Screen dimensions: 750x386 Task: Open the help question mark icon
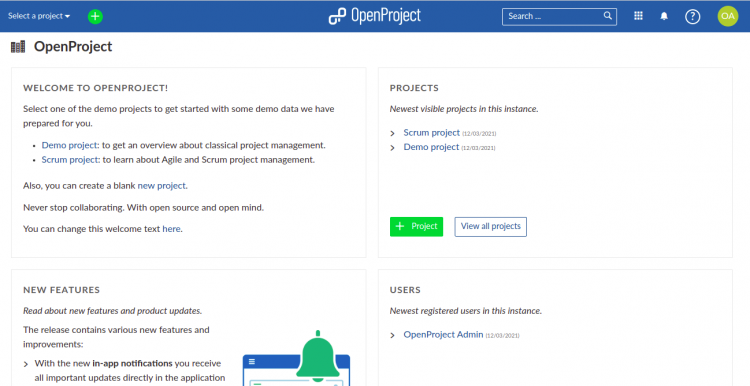pyautogui.click(x=692, y=16)
